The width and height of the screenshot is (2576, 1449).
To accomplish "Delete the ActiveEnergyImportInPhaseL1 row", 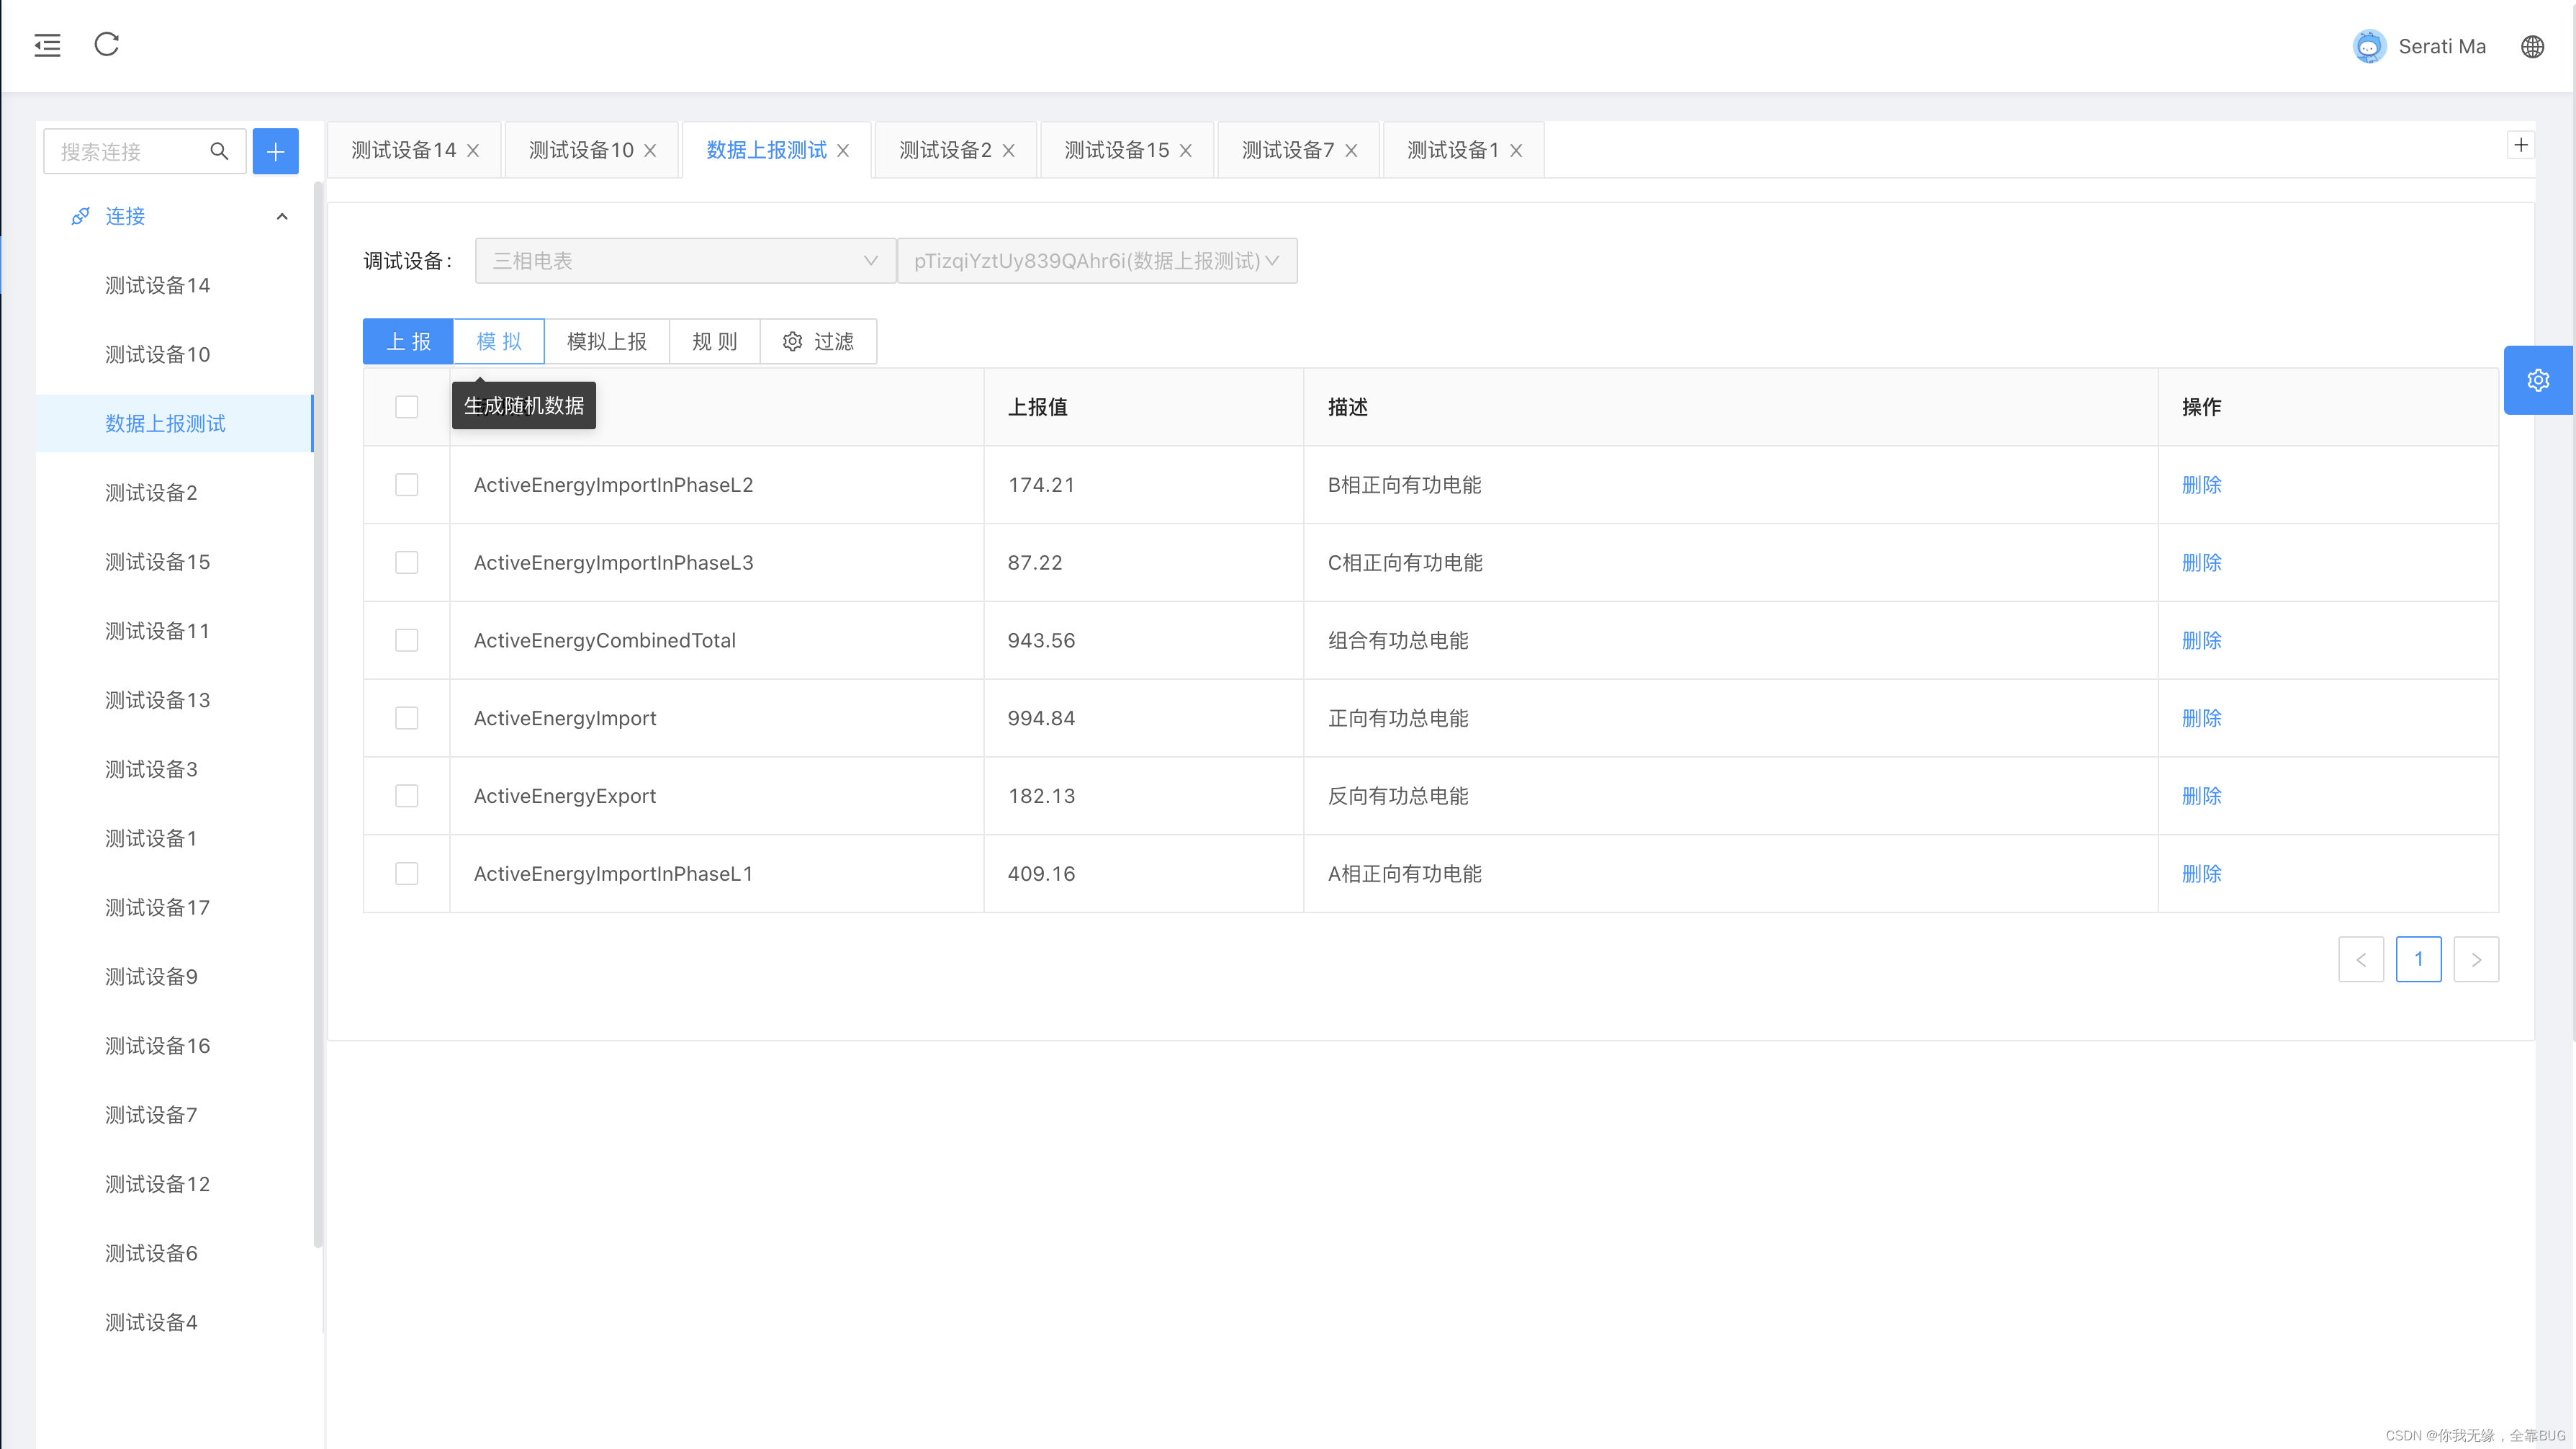I will click(2201, 874).
